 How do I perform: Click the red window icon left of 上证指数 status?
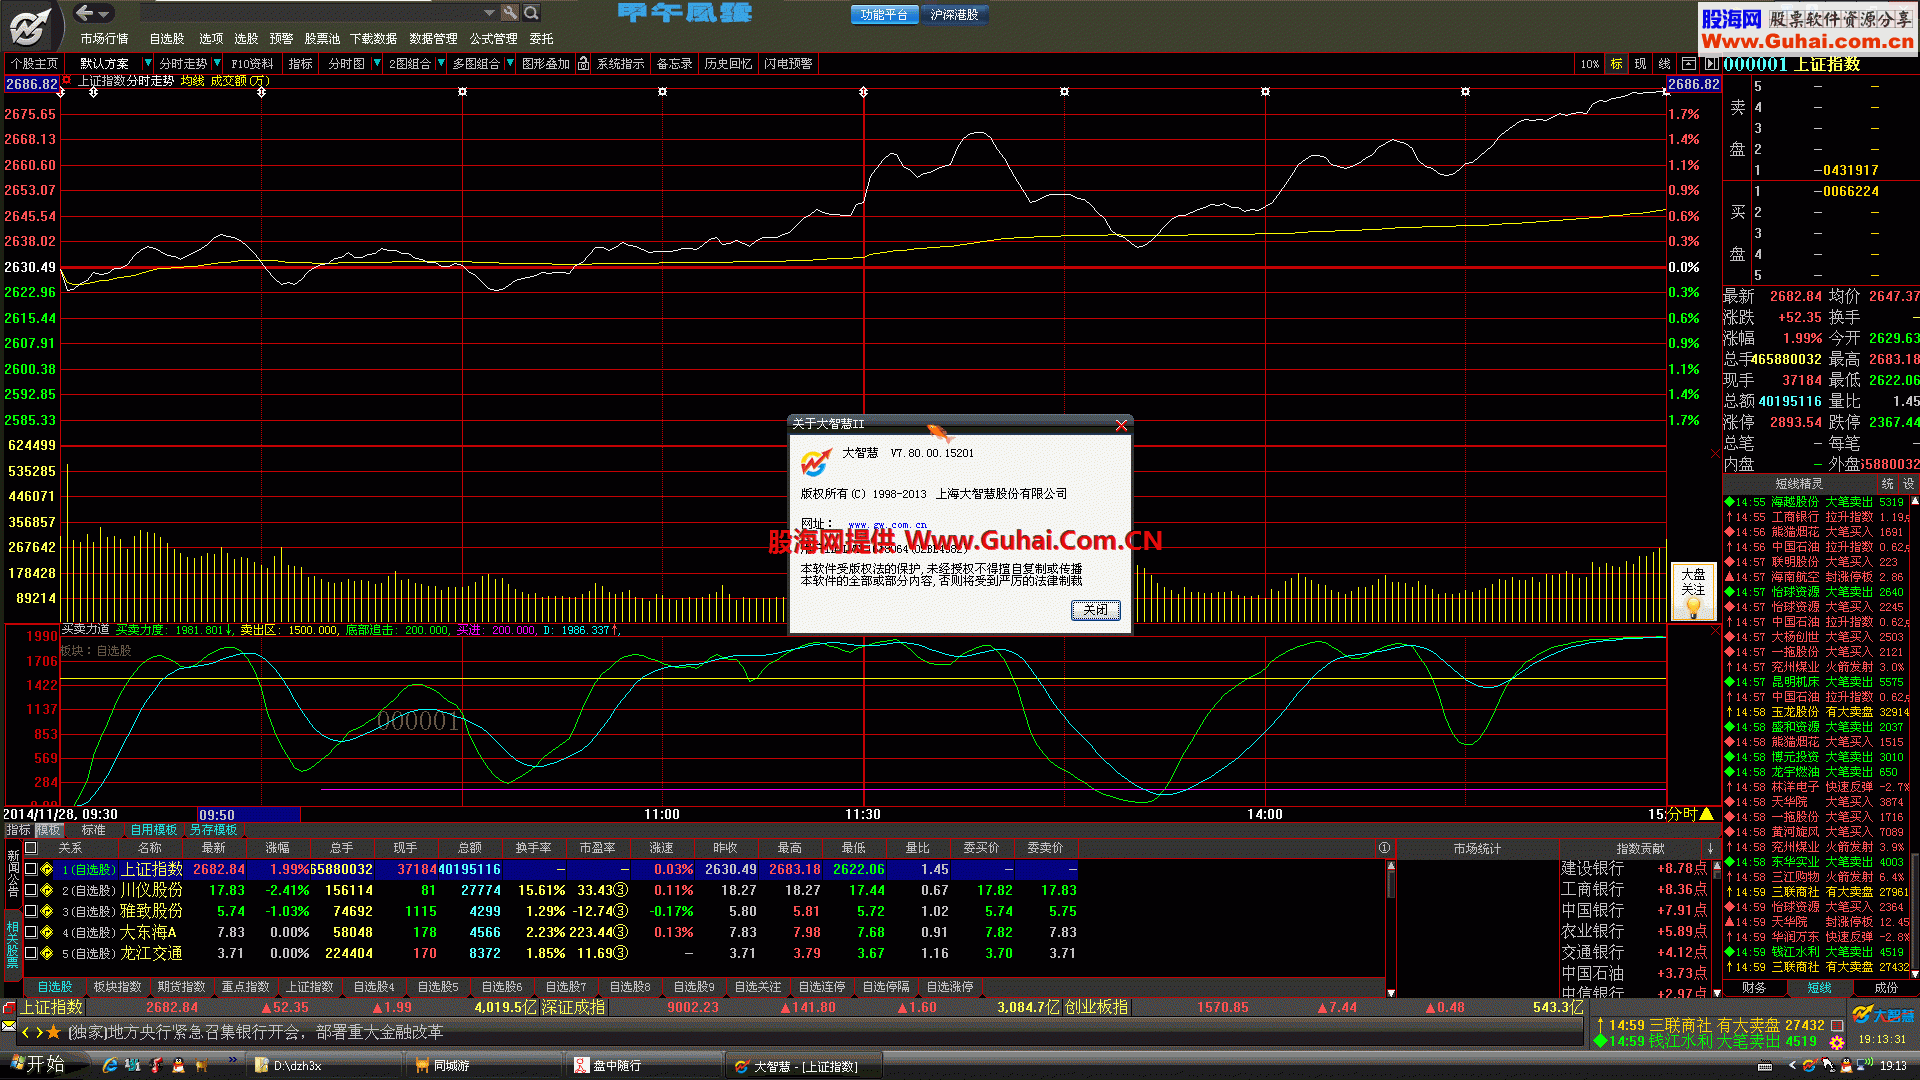pyautogui.click(x=9, y=1008)
